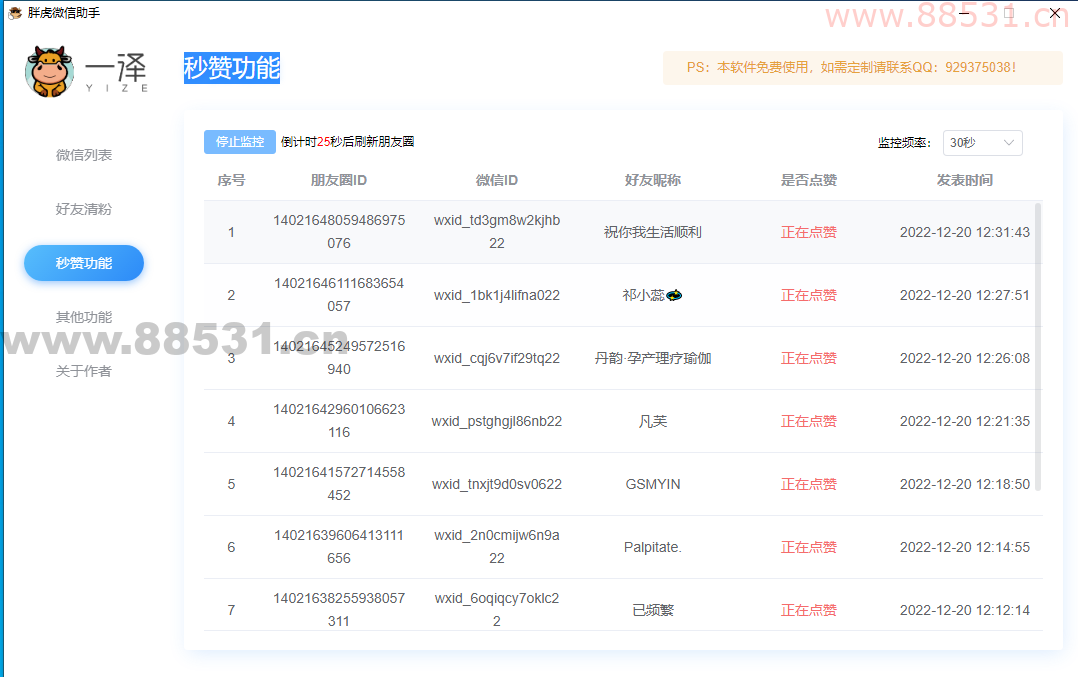Screen dimensions: 1078x677
Task: Click the countdown refresh text
Action: pos(347,142)
